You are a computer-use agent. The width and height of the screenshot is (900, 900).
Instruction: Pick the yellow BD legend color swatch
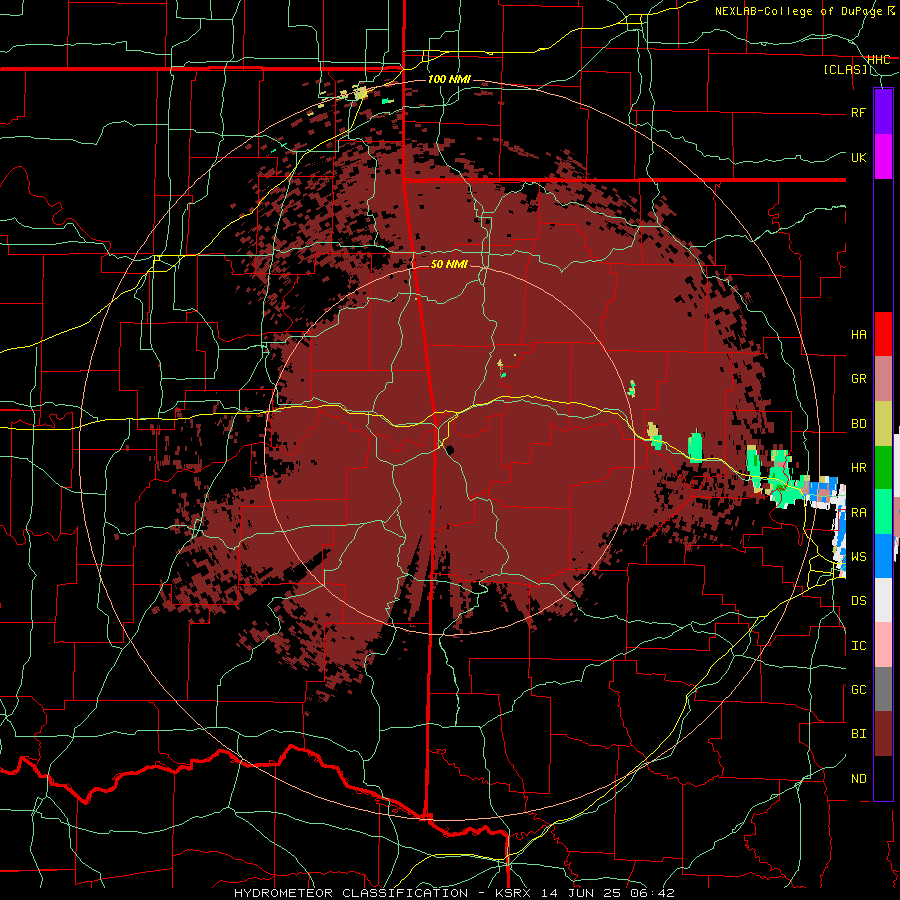[883, 424]
